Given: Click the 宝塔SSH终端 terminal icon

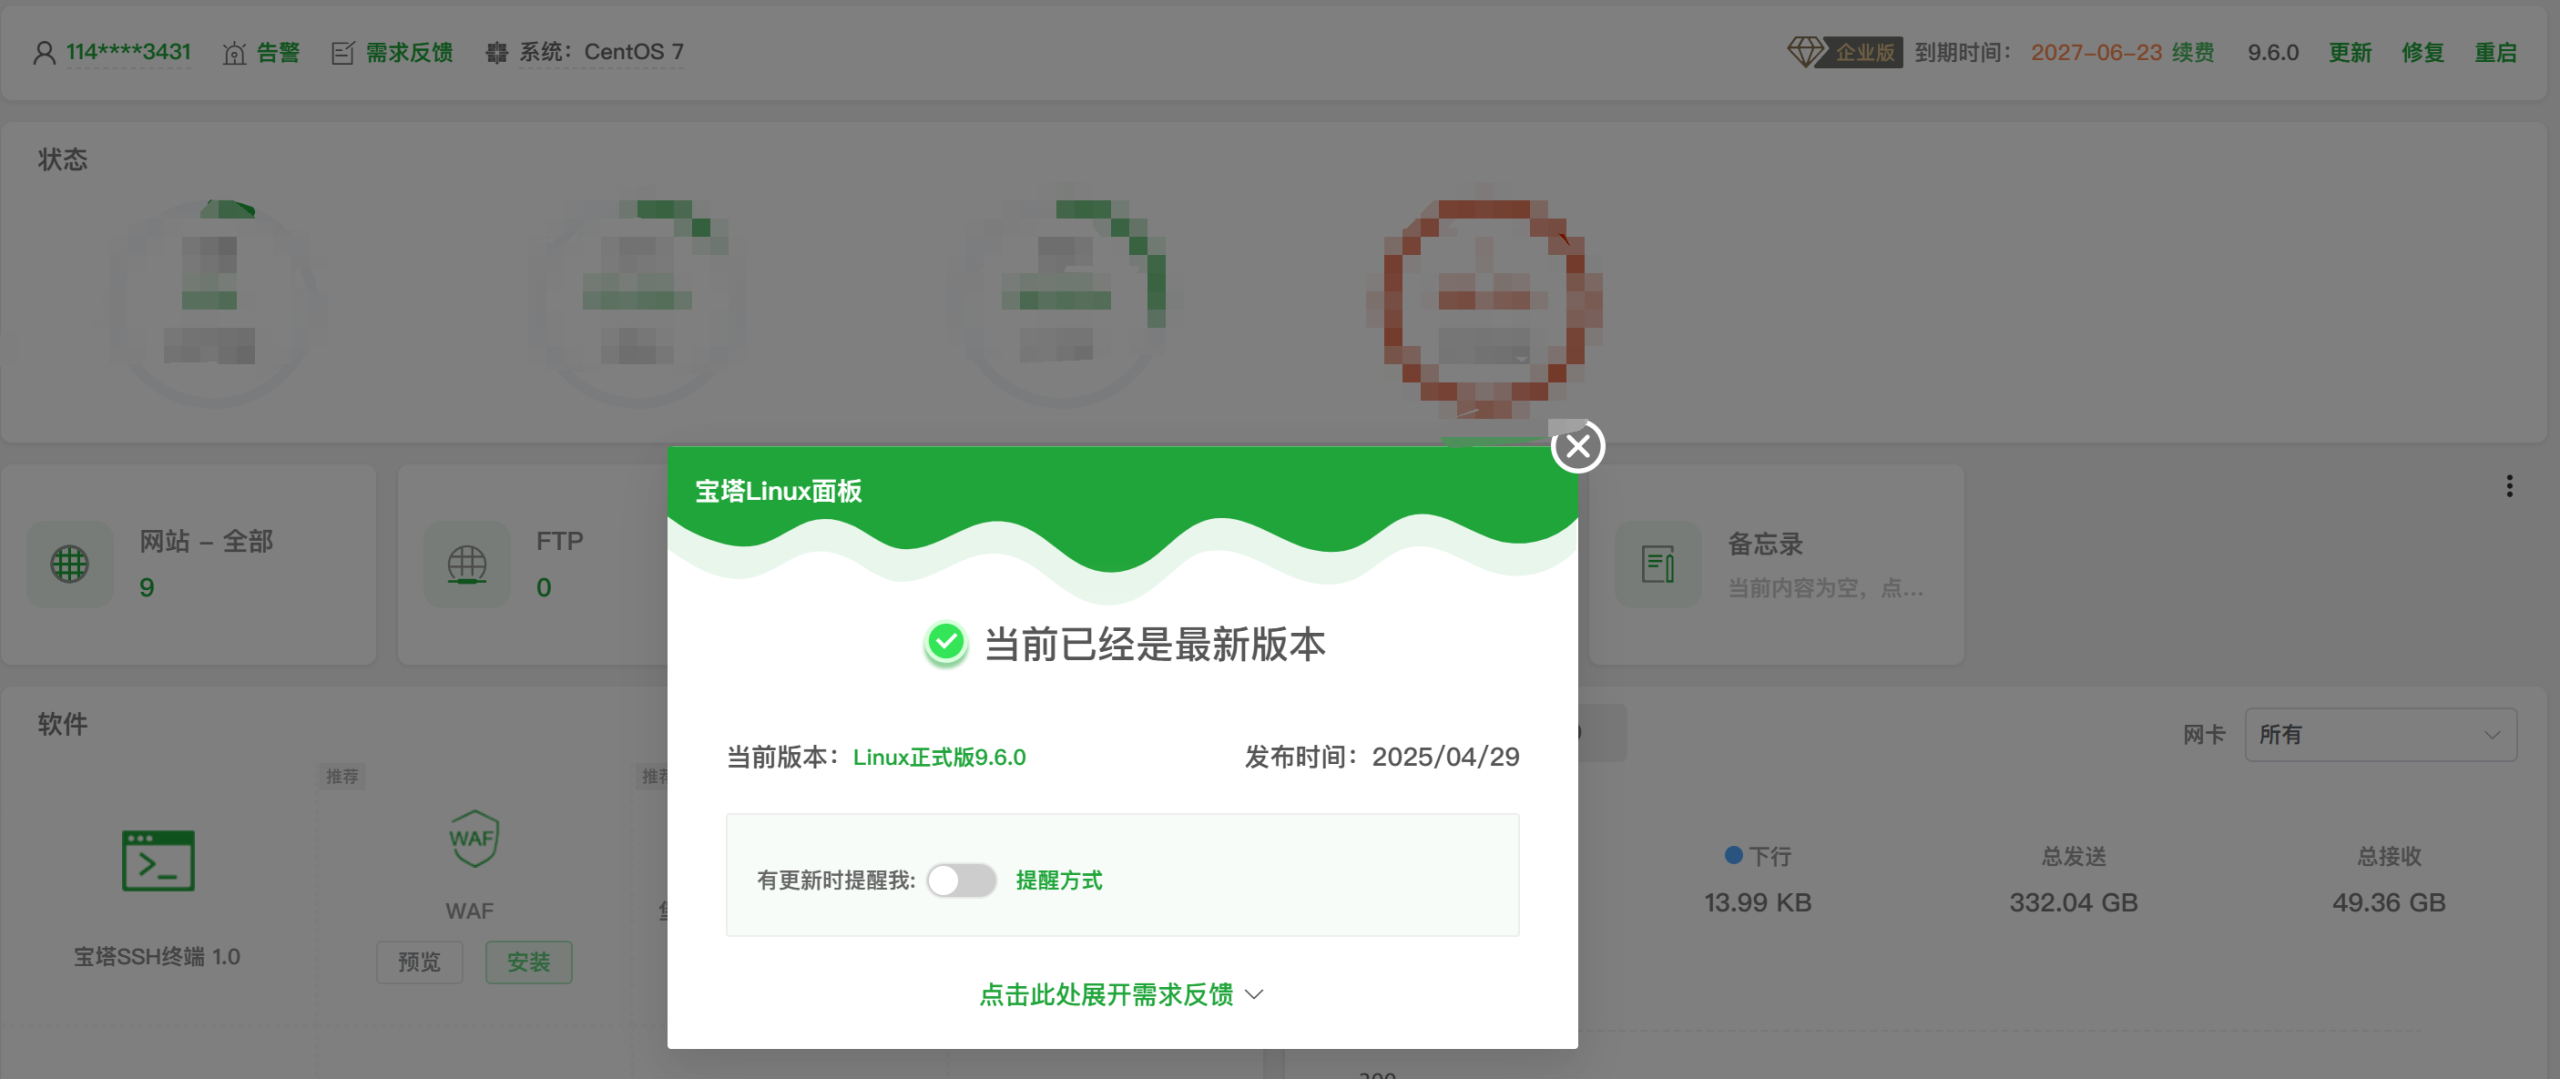Looking at the screenshot, I should [158, 860].
